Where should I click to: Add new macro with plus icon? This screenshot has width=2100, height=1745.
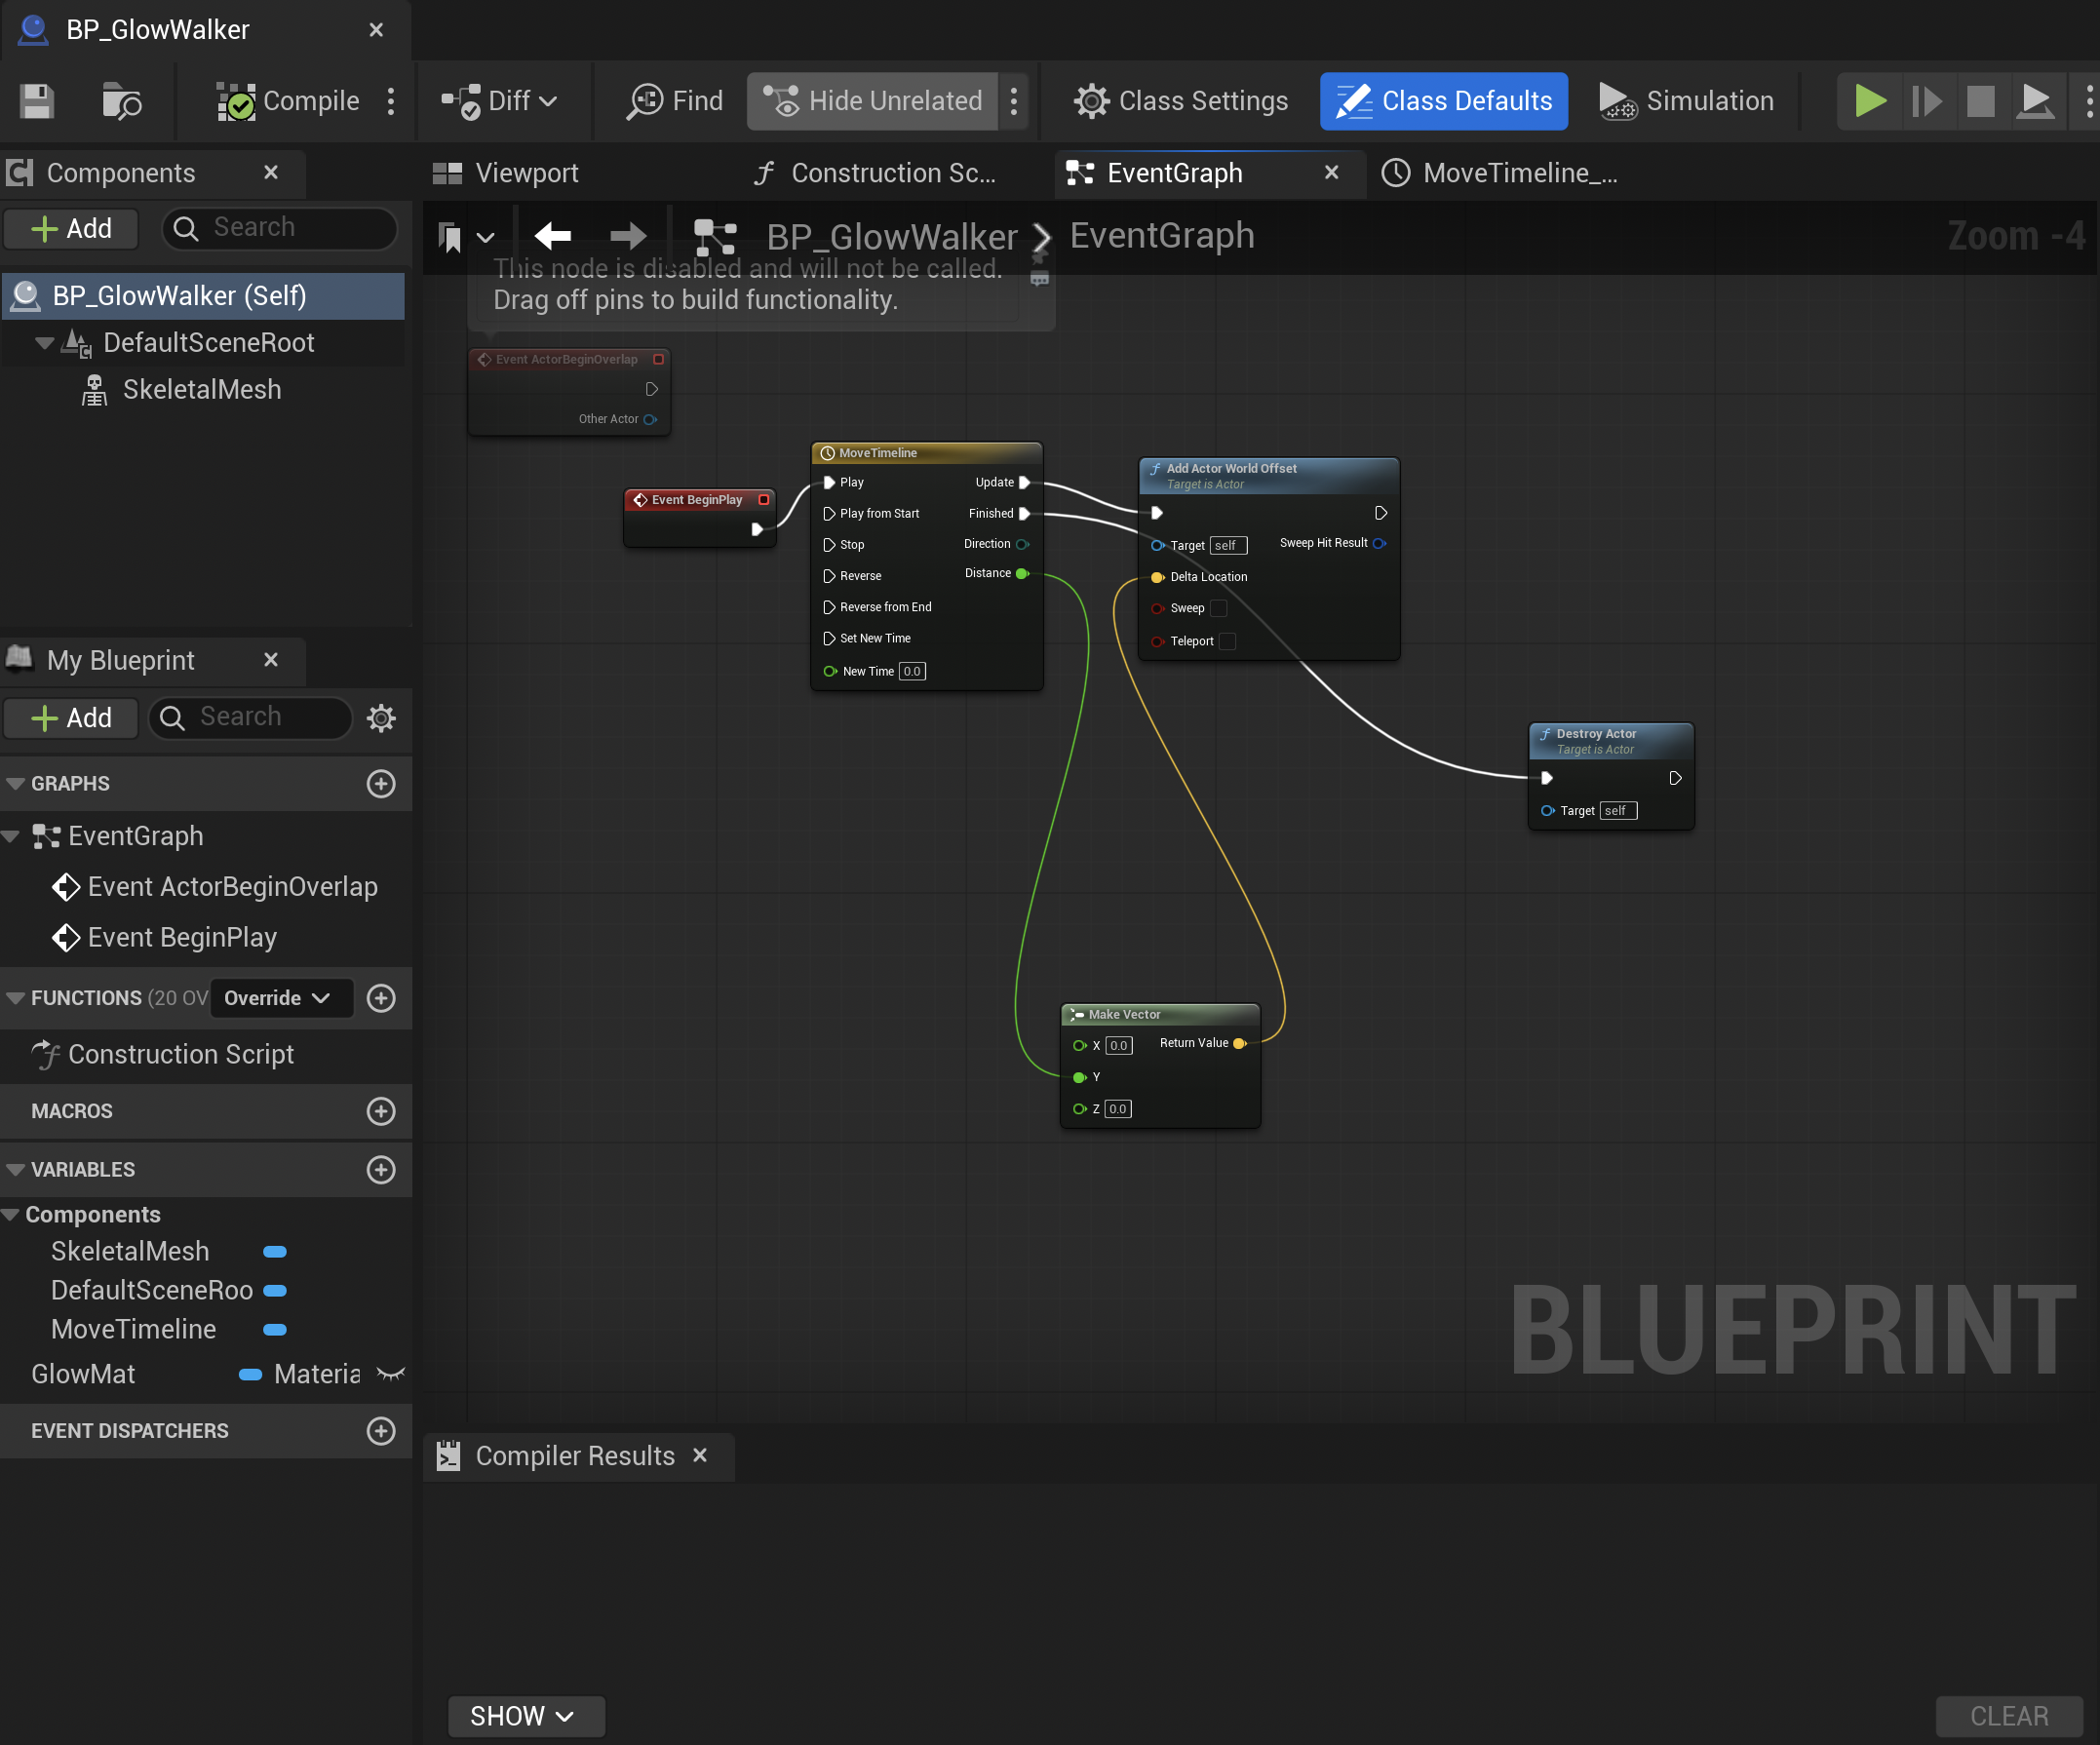pyautogui.click(x=381, y=1111)
